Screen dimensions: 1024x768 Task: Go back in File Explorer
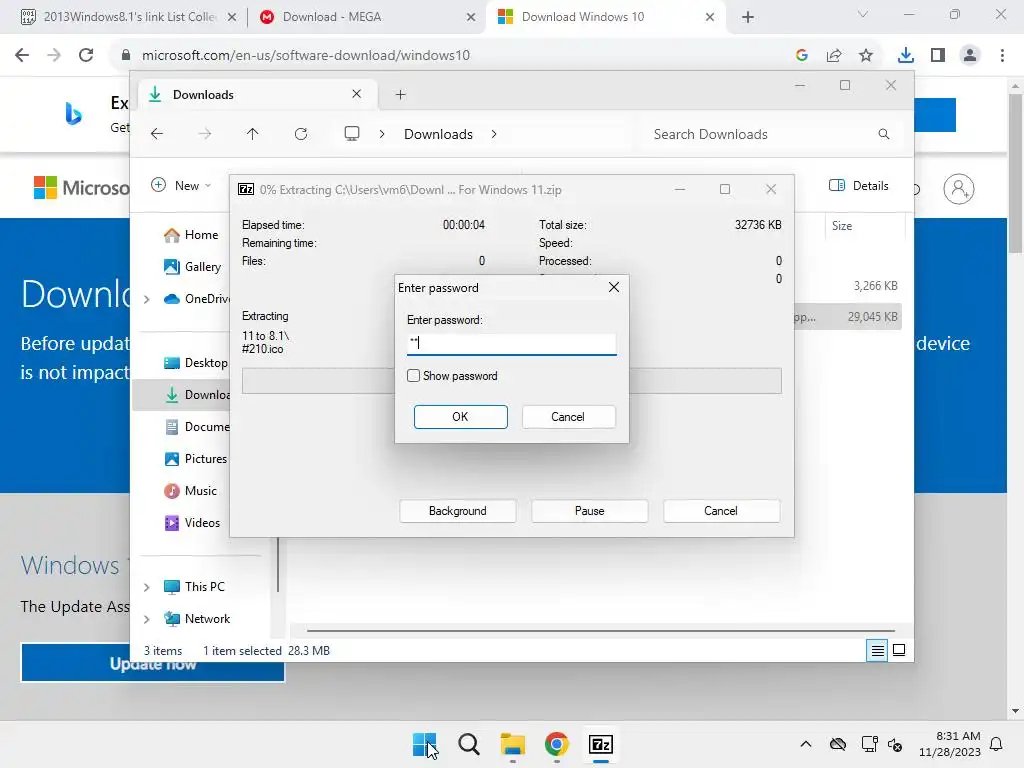click(x=157, y=134)
